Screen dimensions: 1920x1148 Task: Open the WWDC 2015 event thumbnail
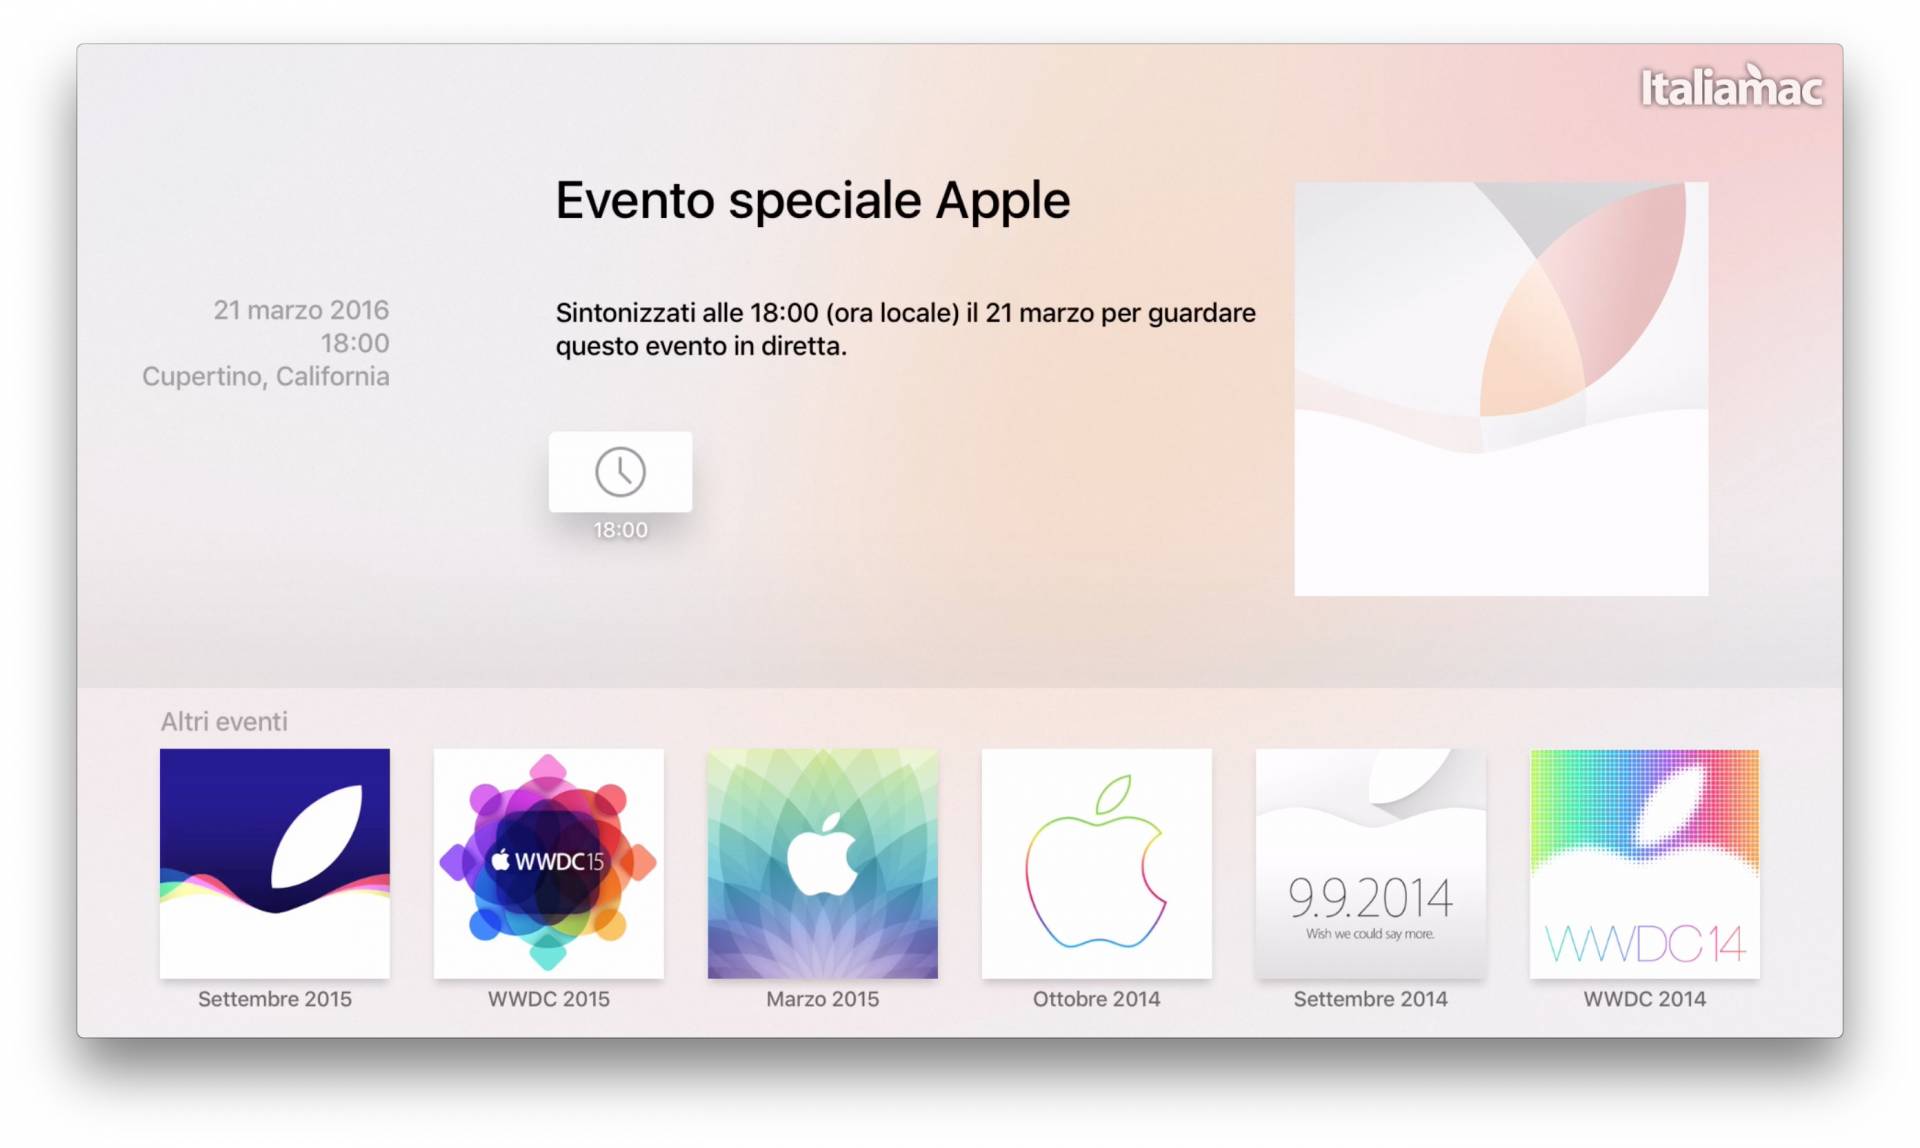549,863
